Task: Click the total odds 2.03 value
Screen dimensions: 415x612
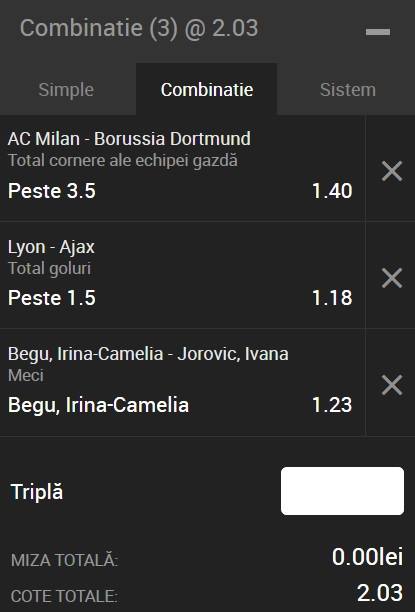Action: pos(380,593)
